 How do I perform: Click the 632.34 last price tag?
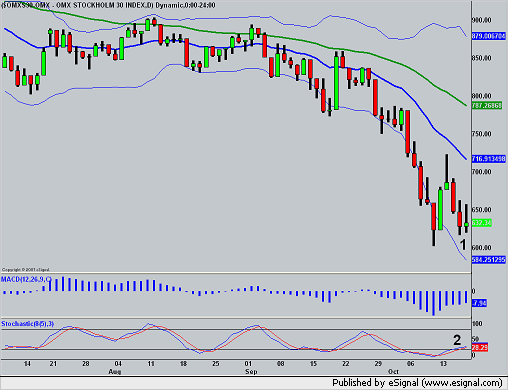pos(482,223)
